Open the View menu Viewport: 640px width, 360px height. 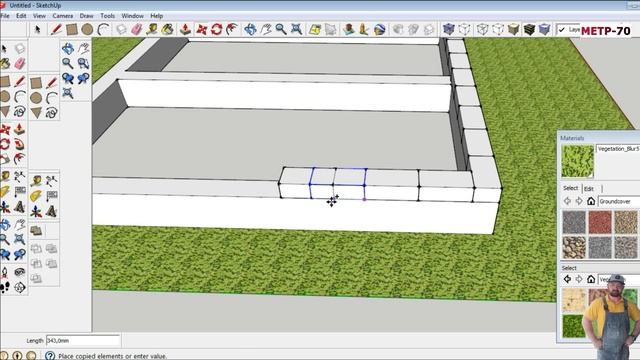39,16
